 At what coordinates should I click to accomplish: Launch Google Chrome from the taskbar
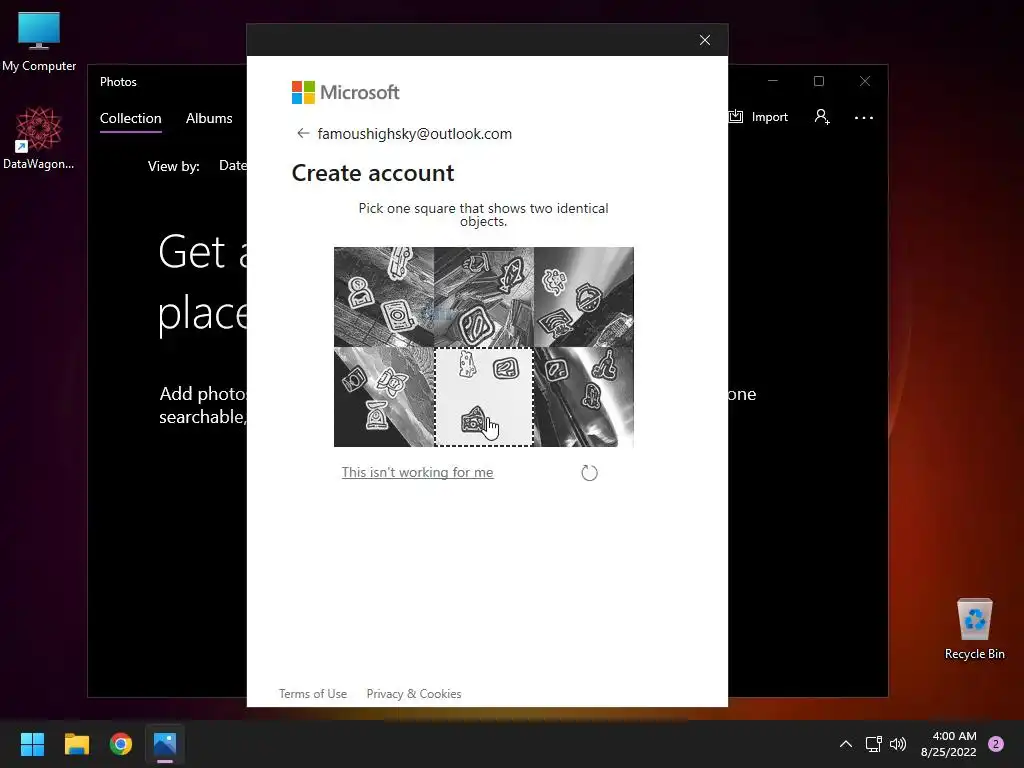coord(121,744)
